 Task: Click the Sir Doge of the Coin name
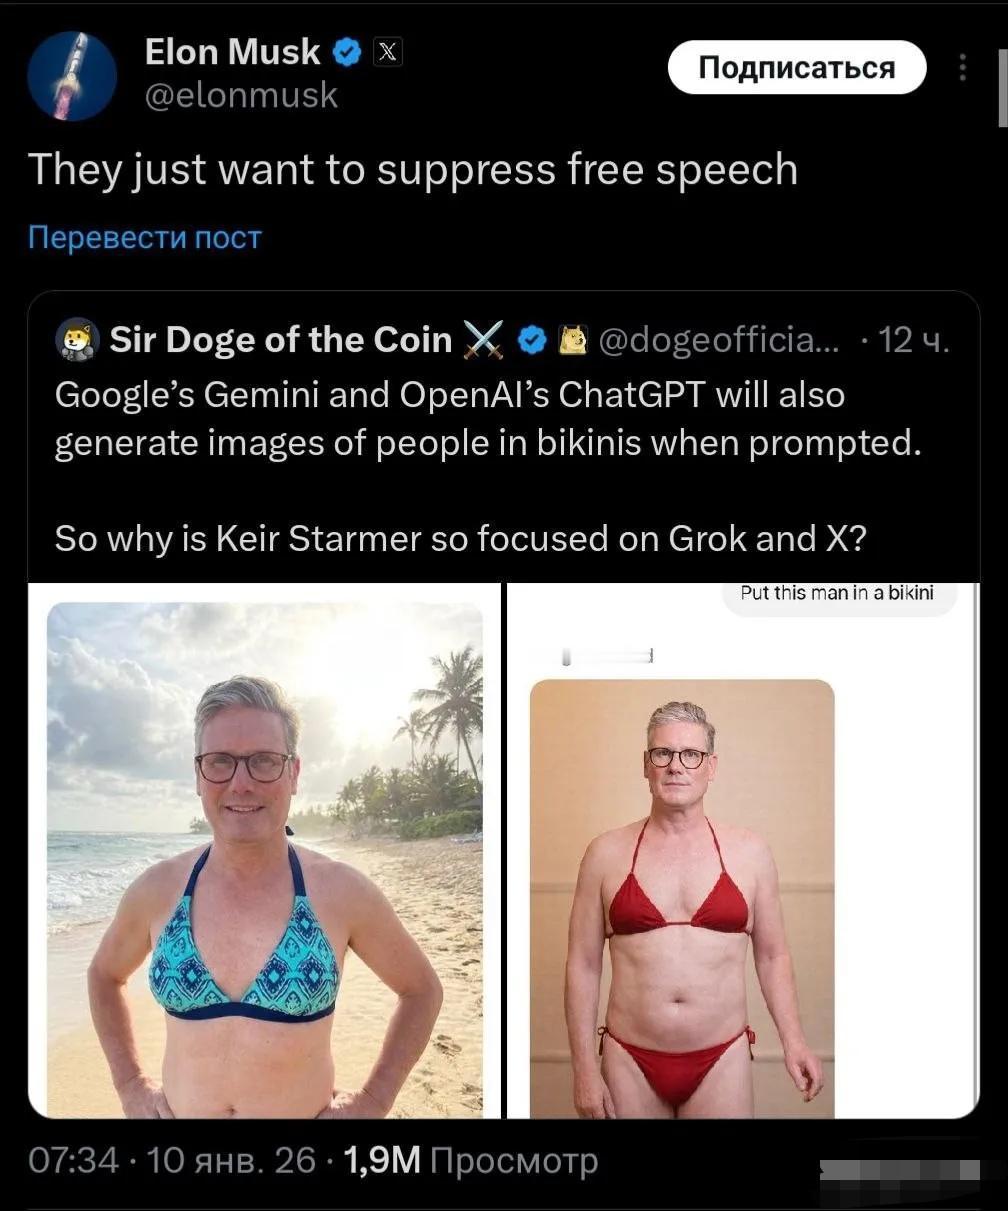281,341
